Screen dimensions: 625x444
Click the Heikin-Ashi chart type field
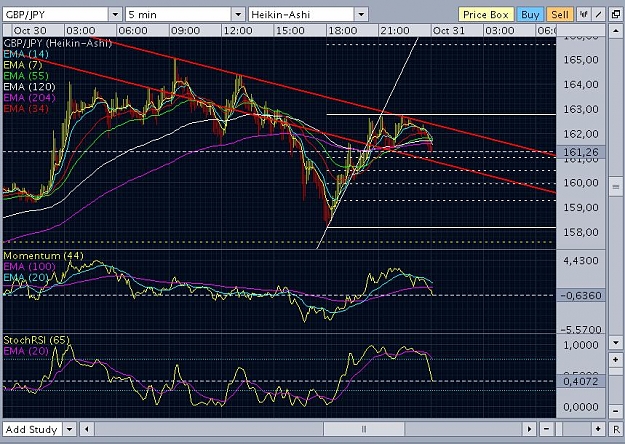pos(302,15)
